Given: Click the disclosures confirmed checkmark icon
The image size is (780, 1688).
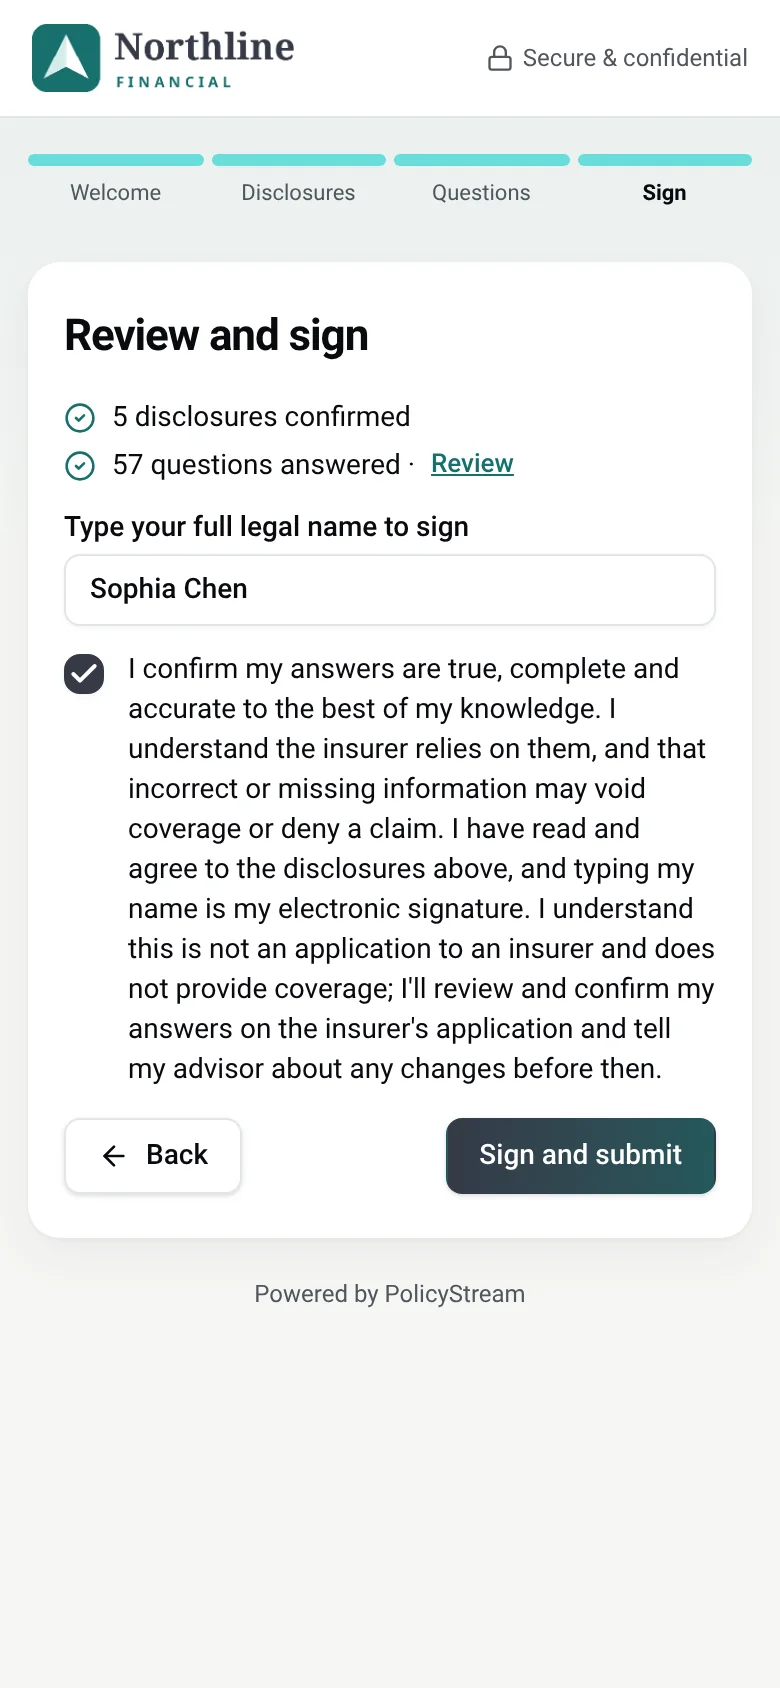Looking at the screenshot, I should click(x=80, y=417).
